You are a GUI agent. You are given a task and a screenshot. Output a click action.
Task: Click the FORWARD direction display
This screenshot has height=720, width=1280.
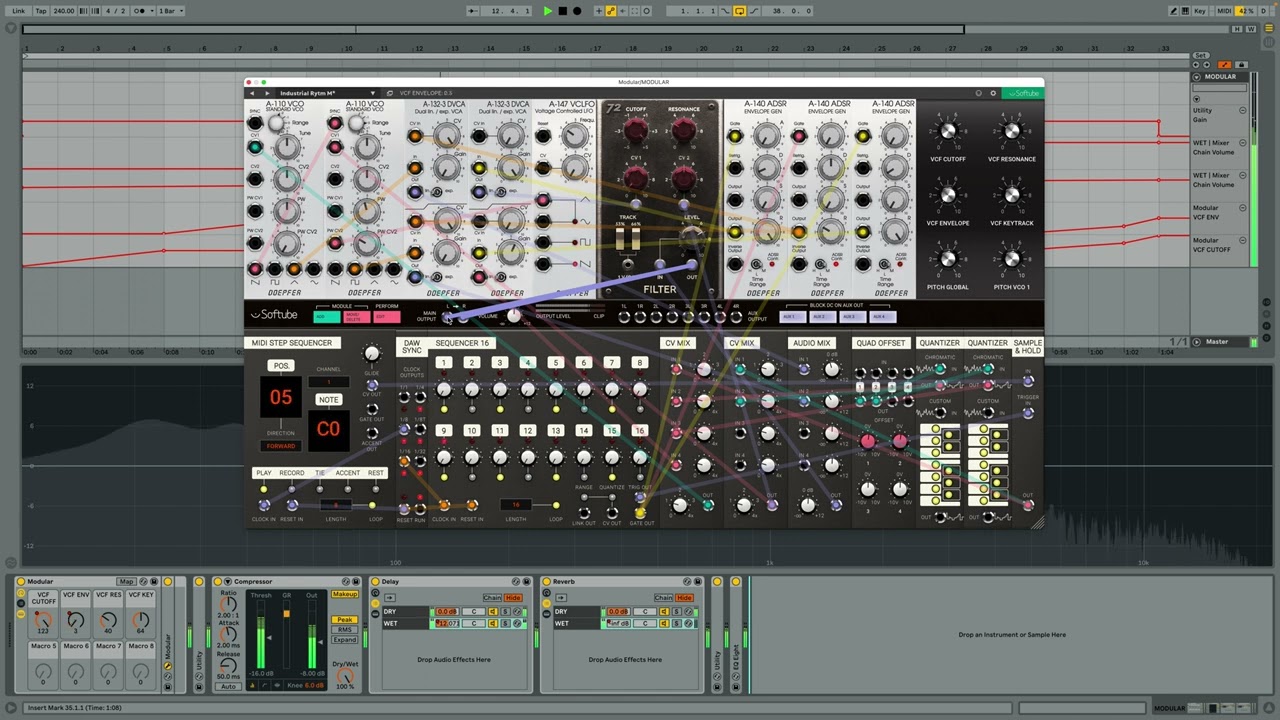(281, 446)
